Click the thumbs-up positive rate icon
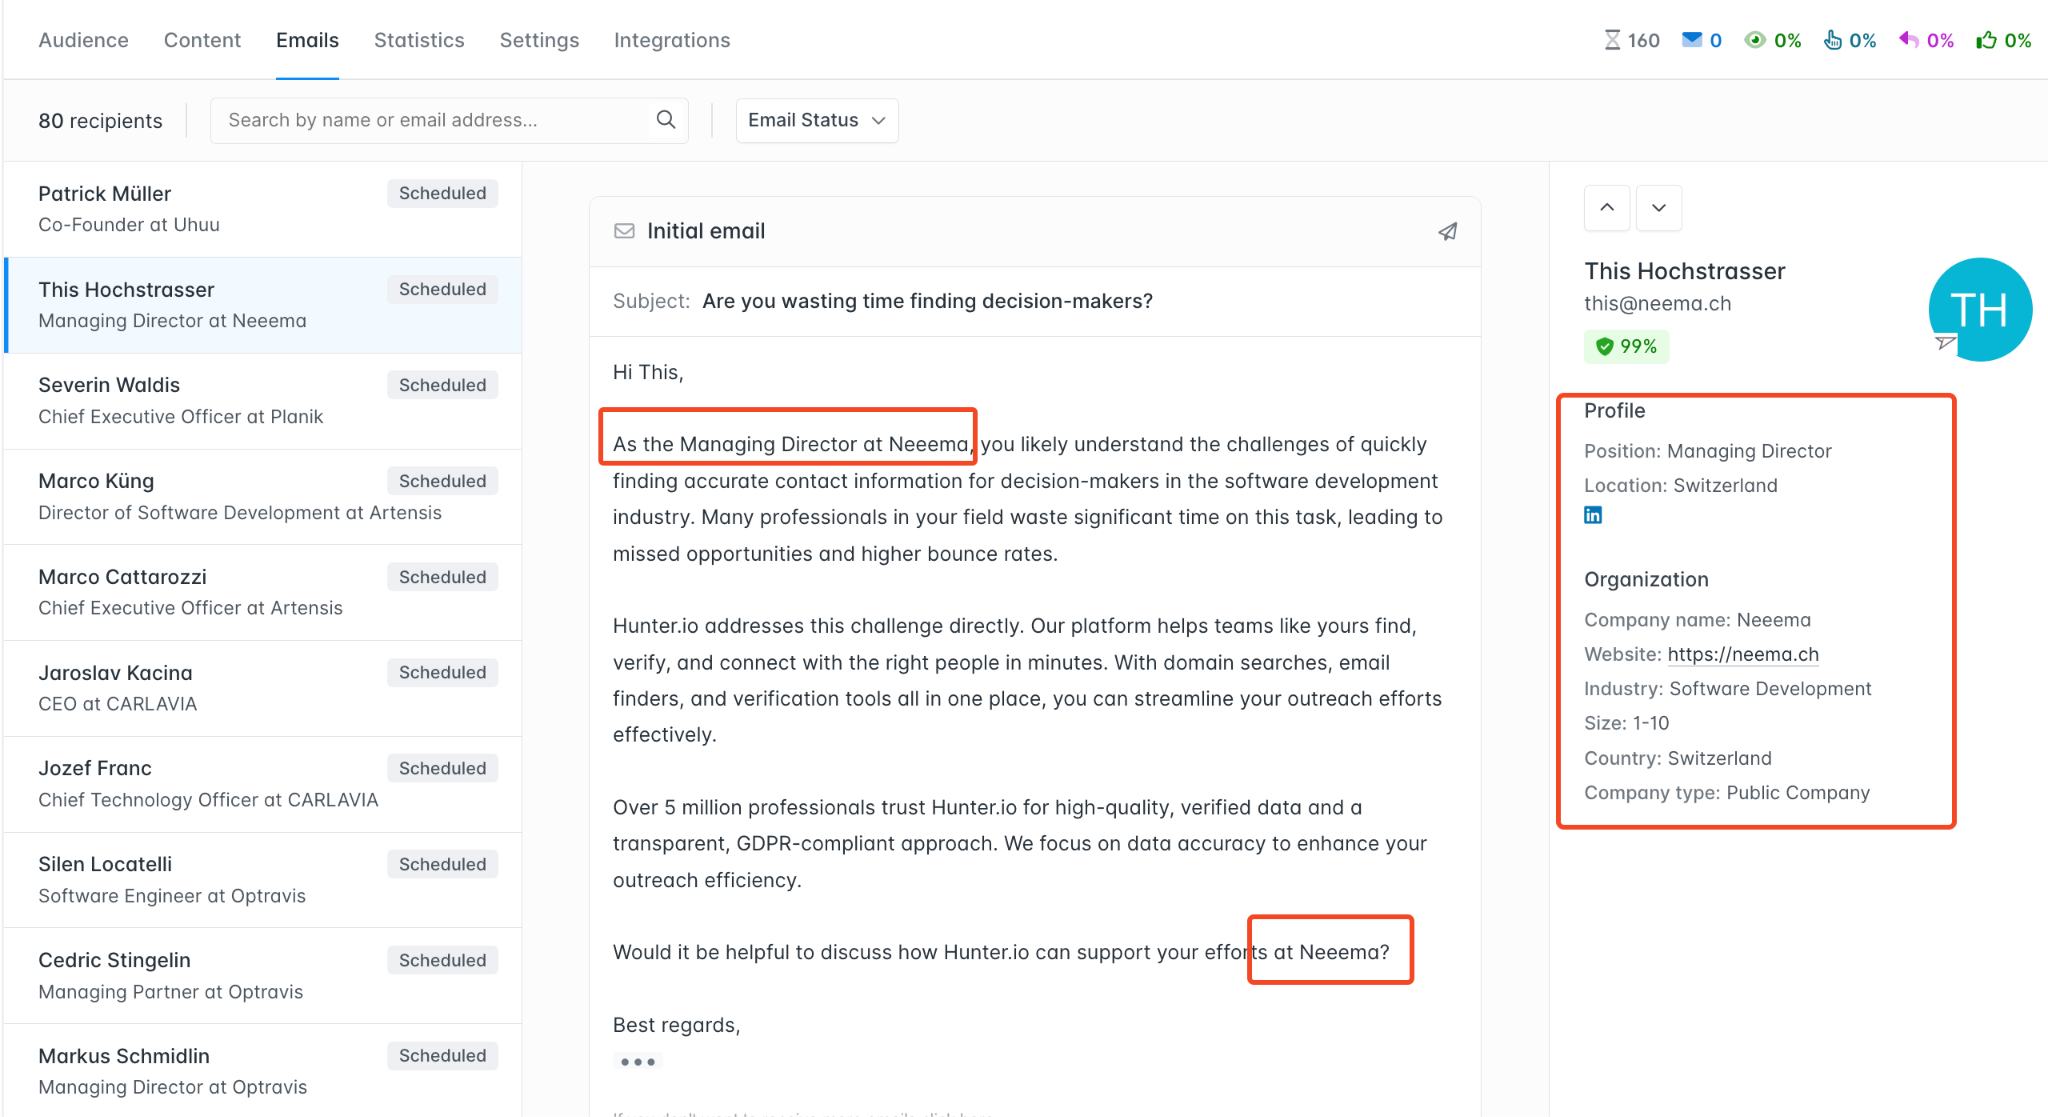This screenshot has height=1117, width=2048. coord(1986,40)
